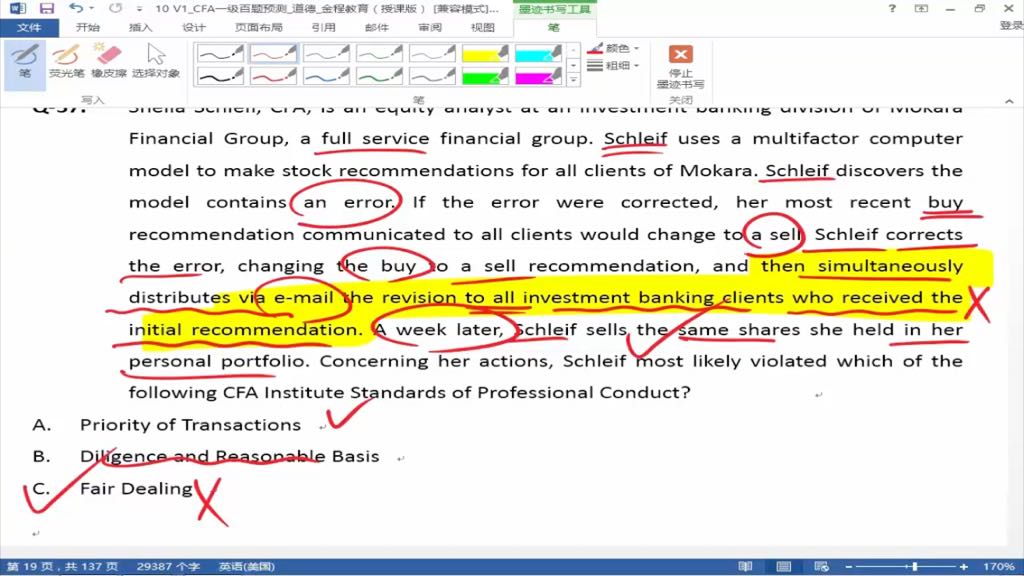The width and height of the screenshot is (1024, 576).
Task: Open the ink Color (颜色) dropdown
Action: click(614, 48)
